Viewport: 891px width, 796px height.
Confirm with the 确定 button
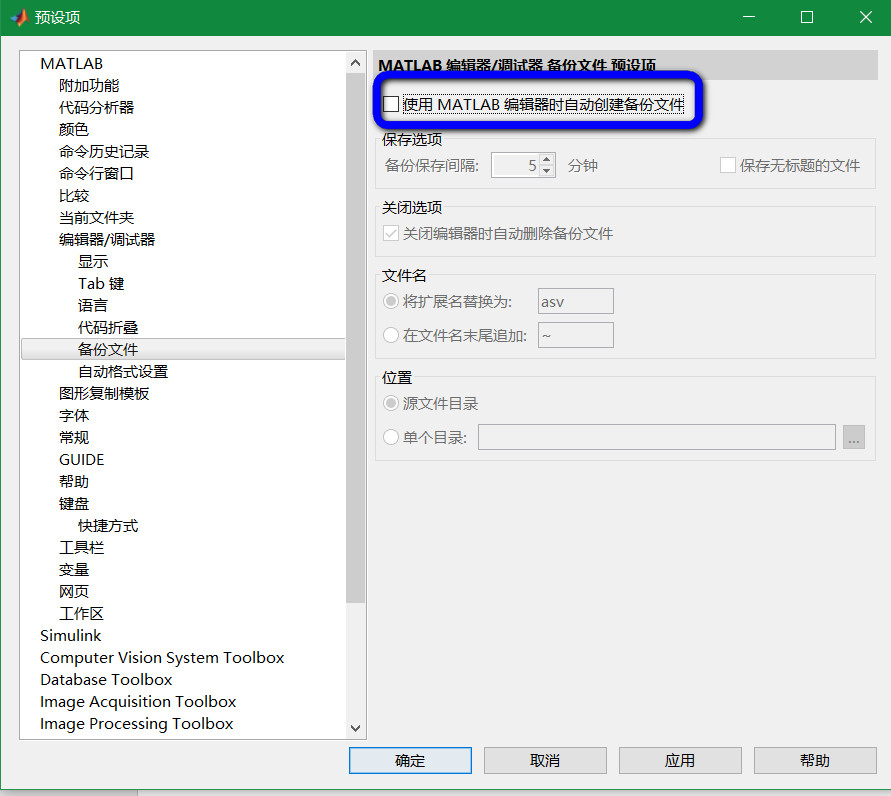(410, 760)
